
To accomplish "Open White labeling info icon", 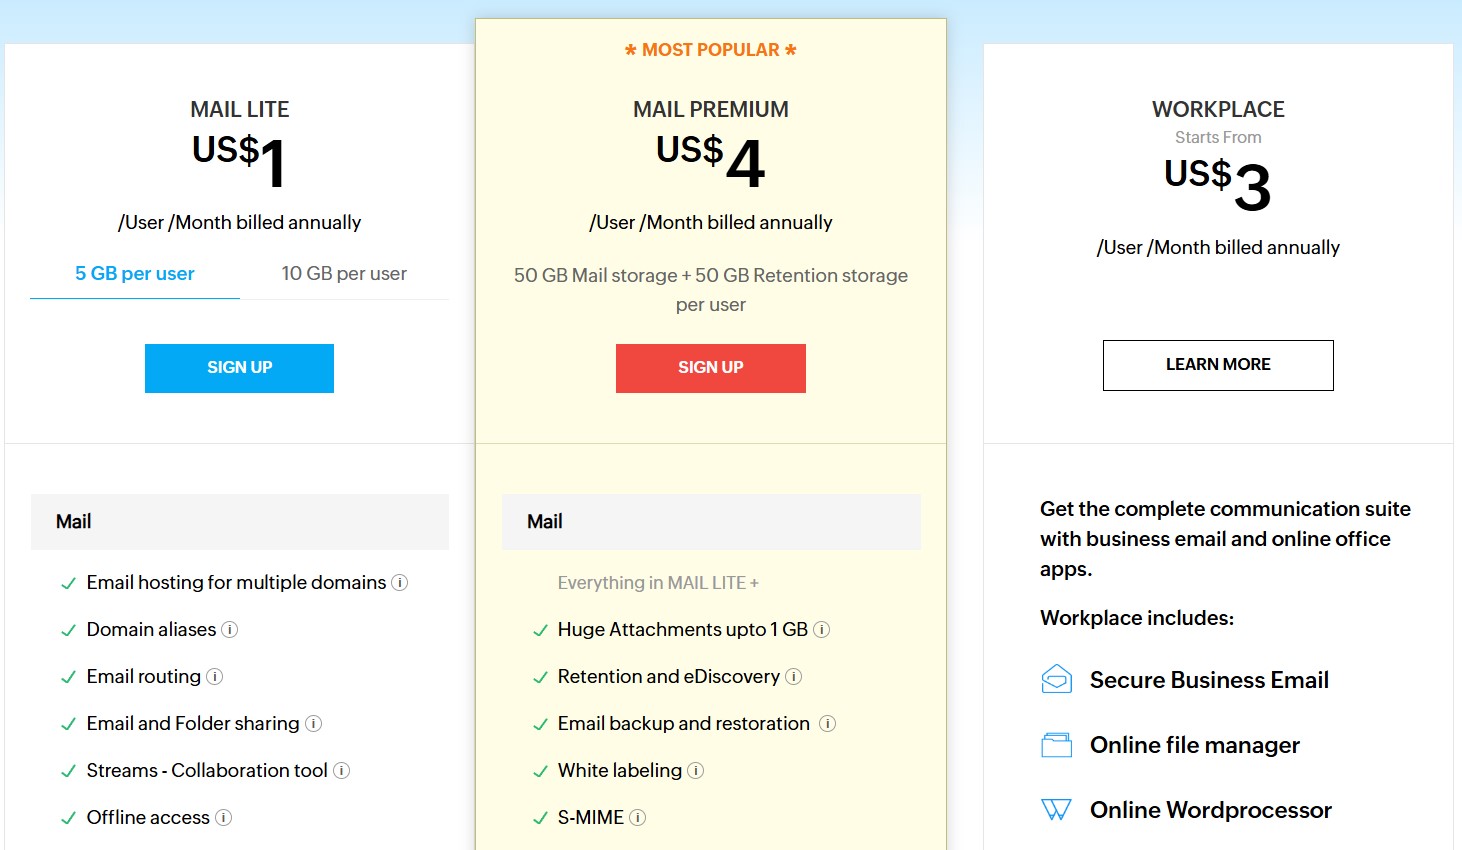I will [x=696, y=770].
